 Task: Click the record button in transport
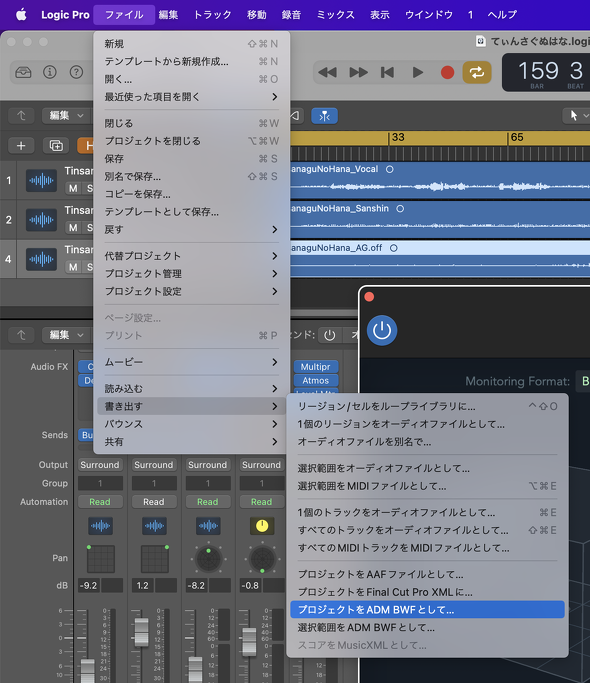coord(447,72)
